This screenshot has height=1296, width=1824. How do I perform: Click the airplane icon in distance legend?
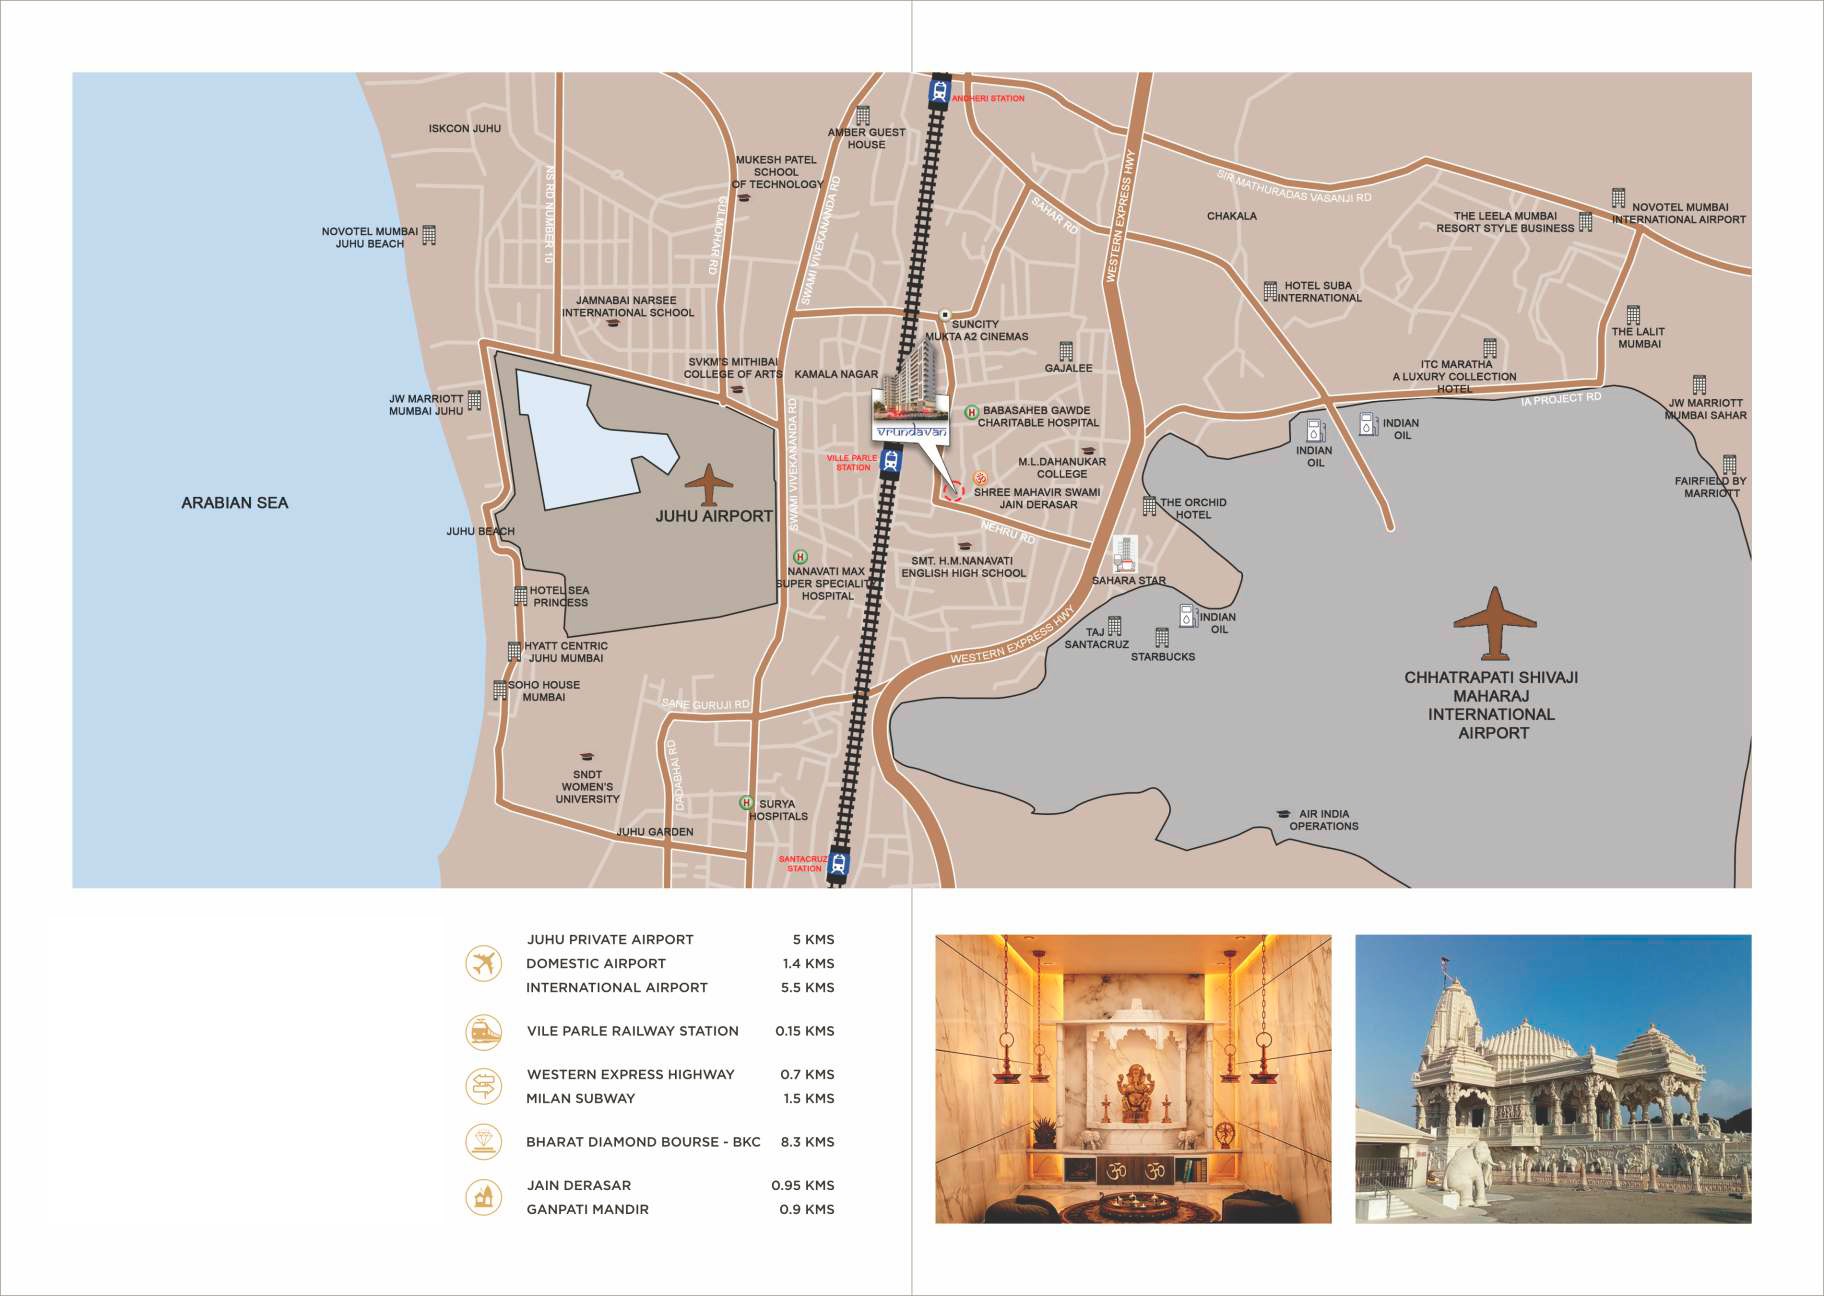pos(484,964)
